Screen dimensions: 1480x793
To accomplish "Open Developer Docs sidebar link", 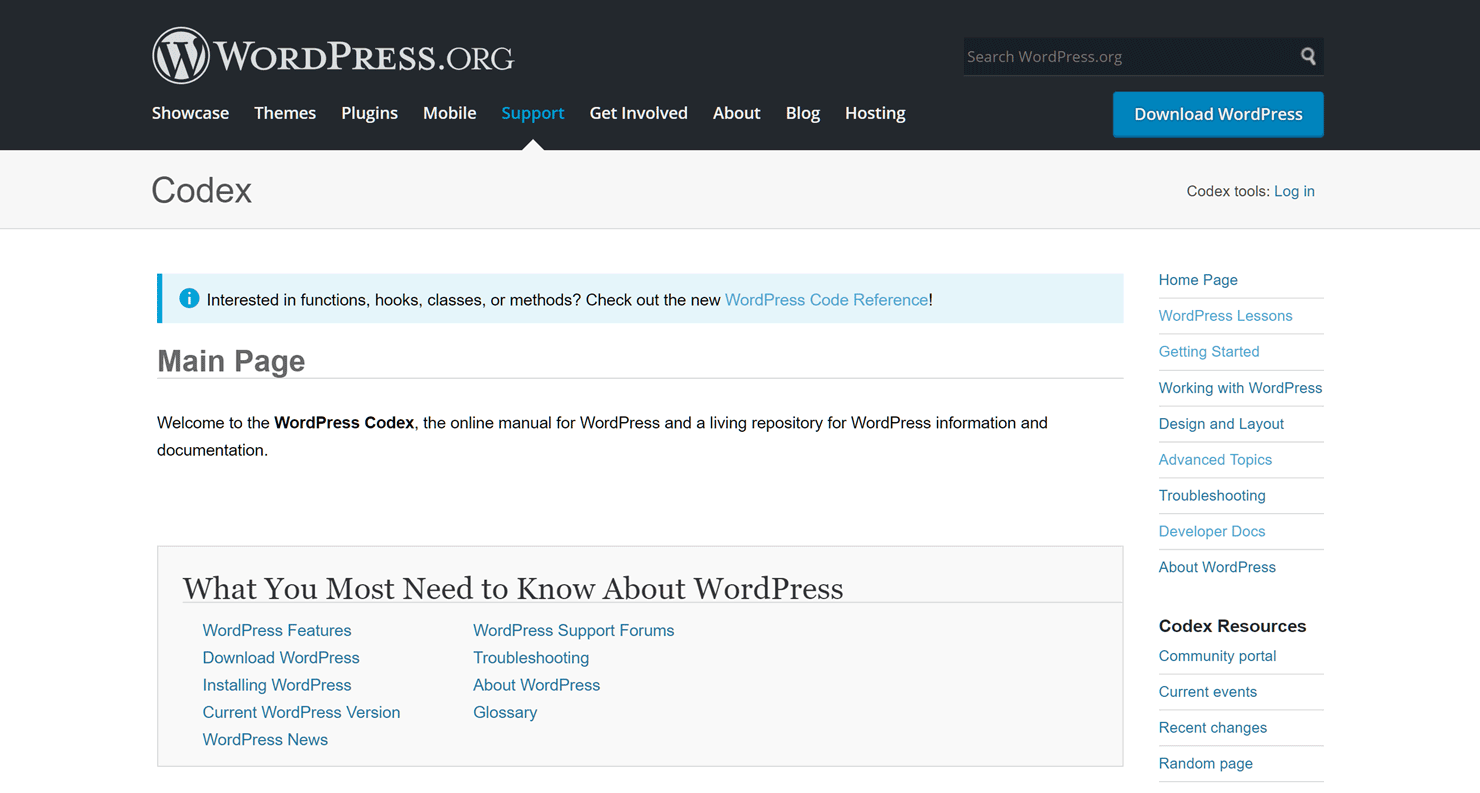I will (1212, 531).
